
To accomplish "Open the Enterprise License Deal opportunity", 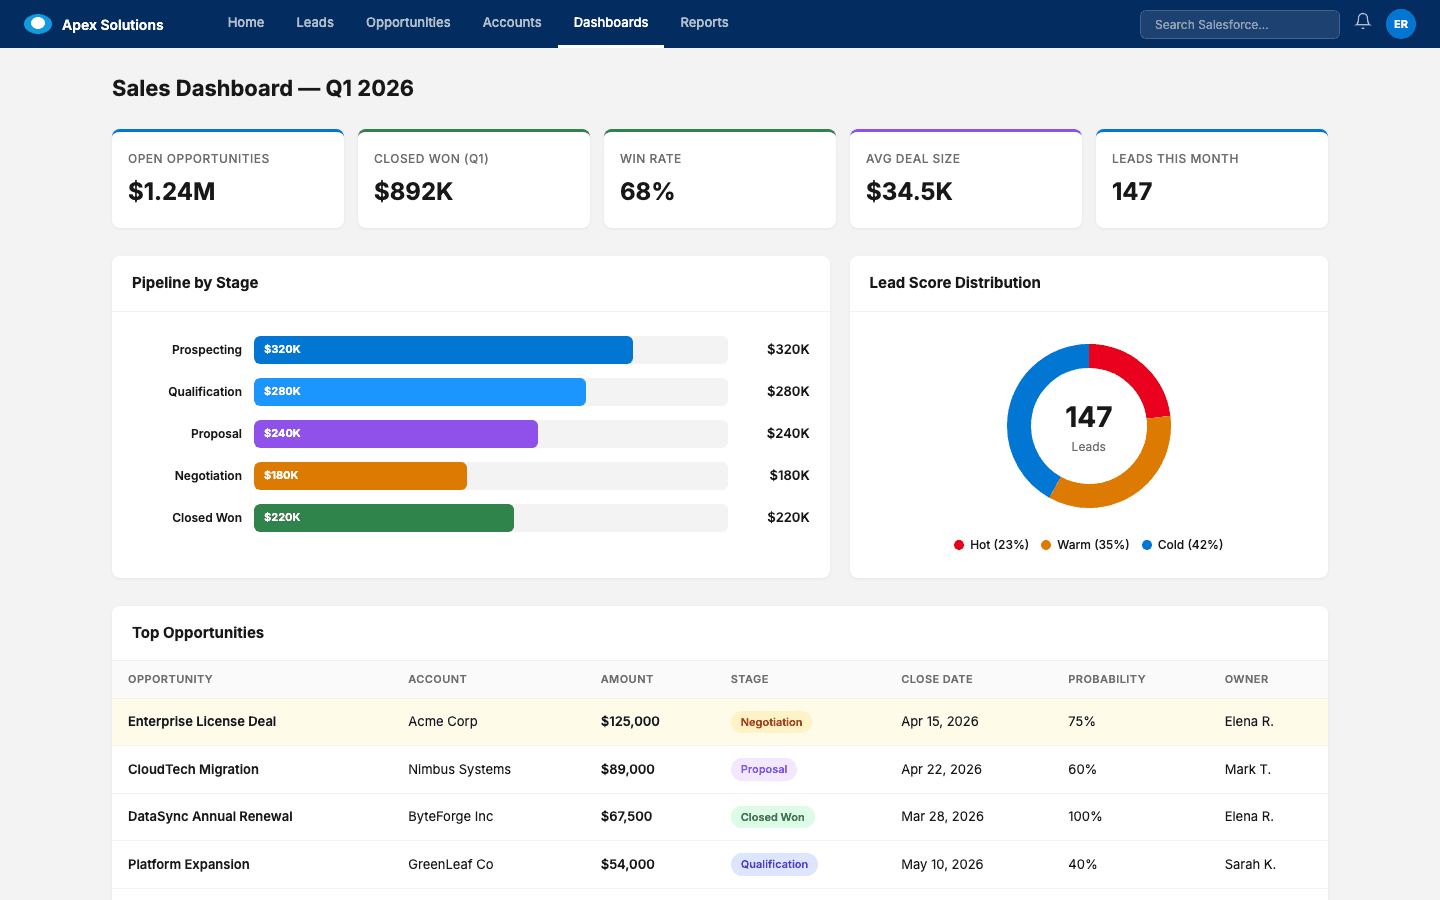I will [x=202, y=722].
